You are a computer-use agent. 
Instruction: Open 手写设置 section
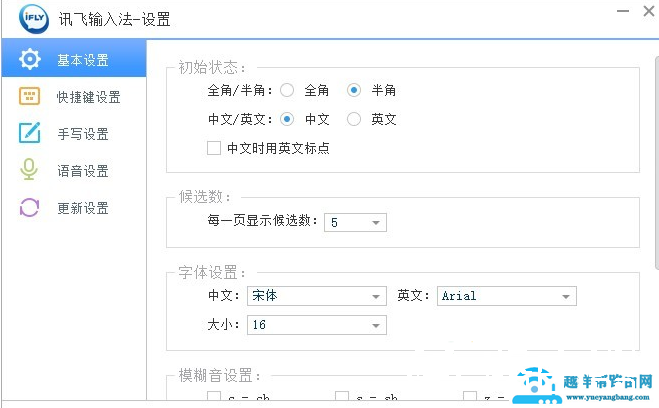tap(74, 134)
